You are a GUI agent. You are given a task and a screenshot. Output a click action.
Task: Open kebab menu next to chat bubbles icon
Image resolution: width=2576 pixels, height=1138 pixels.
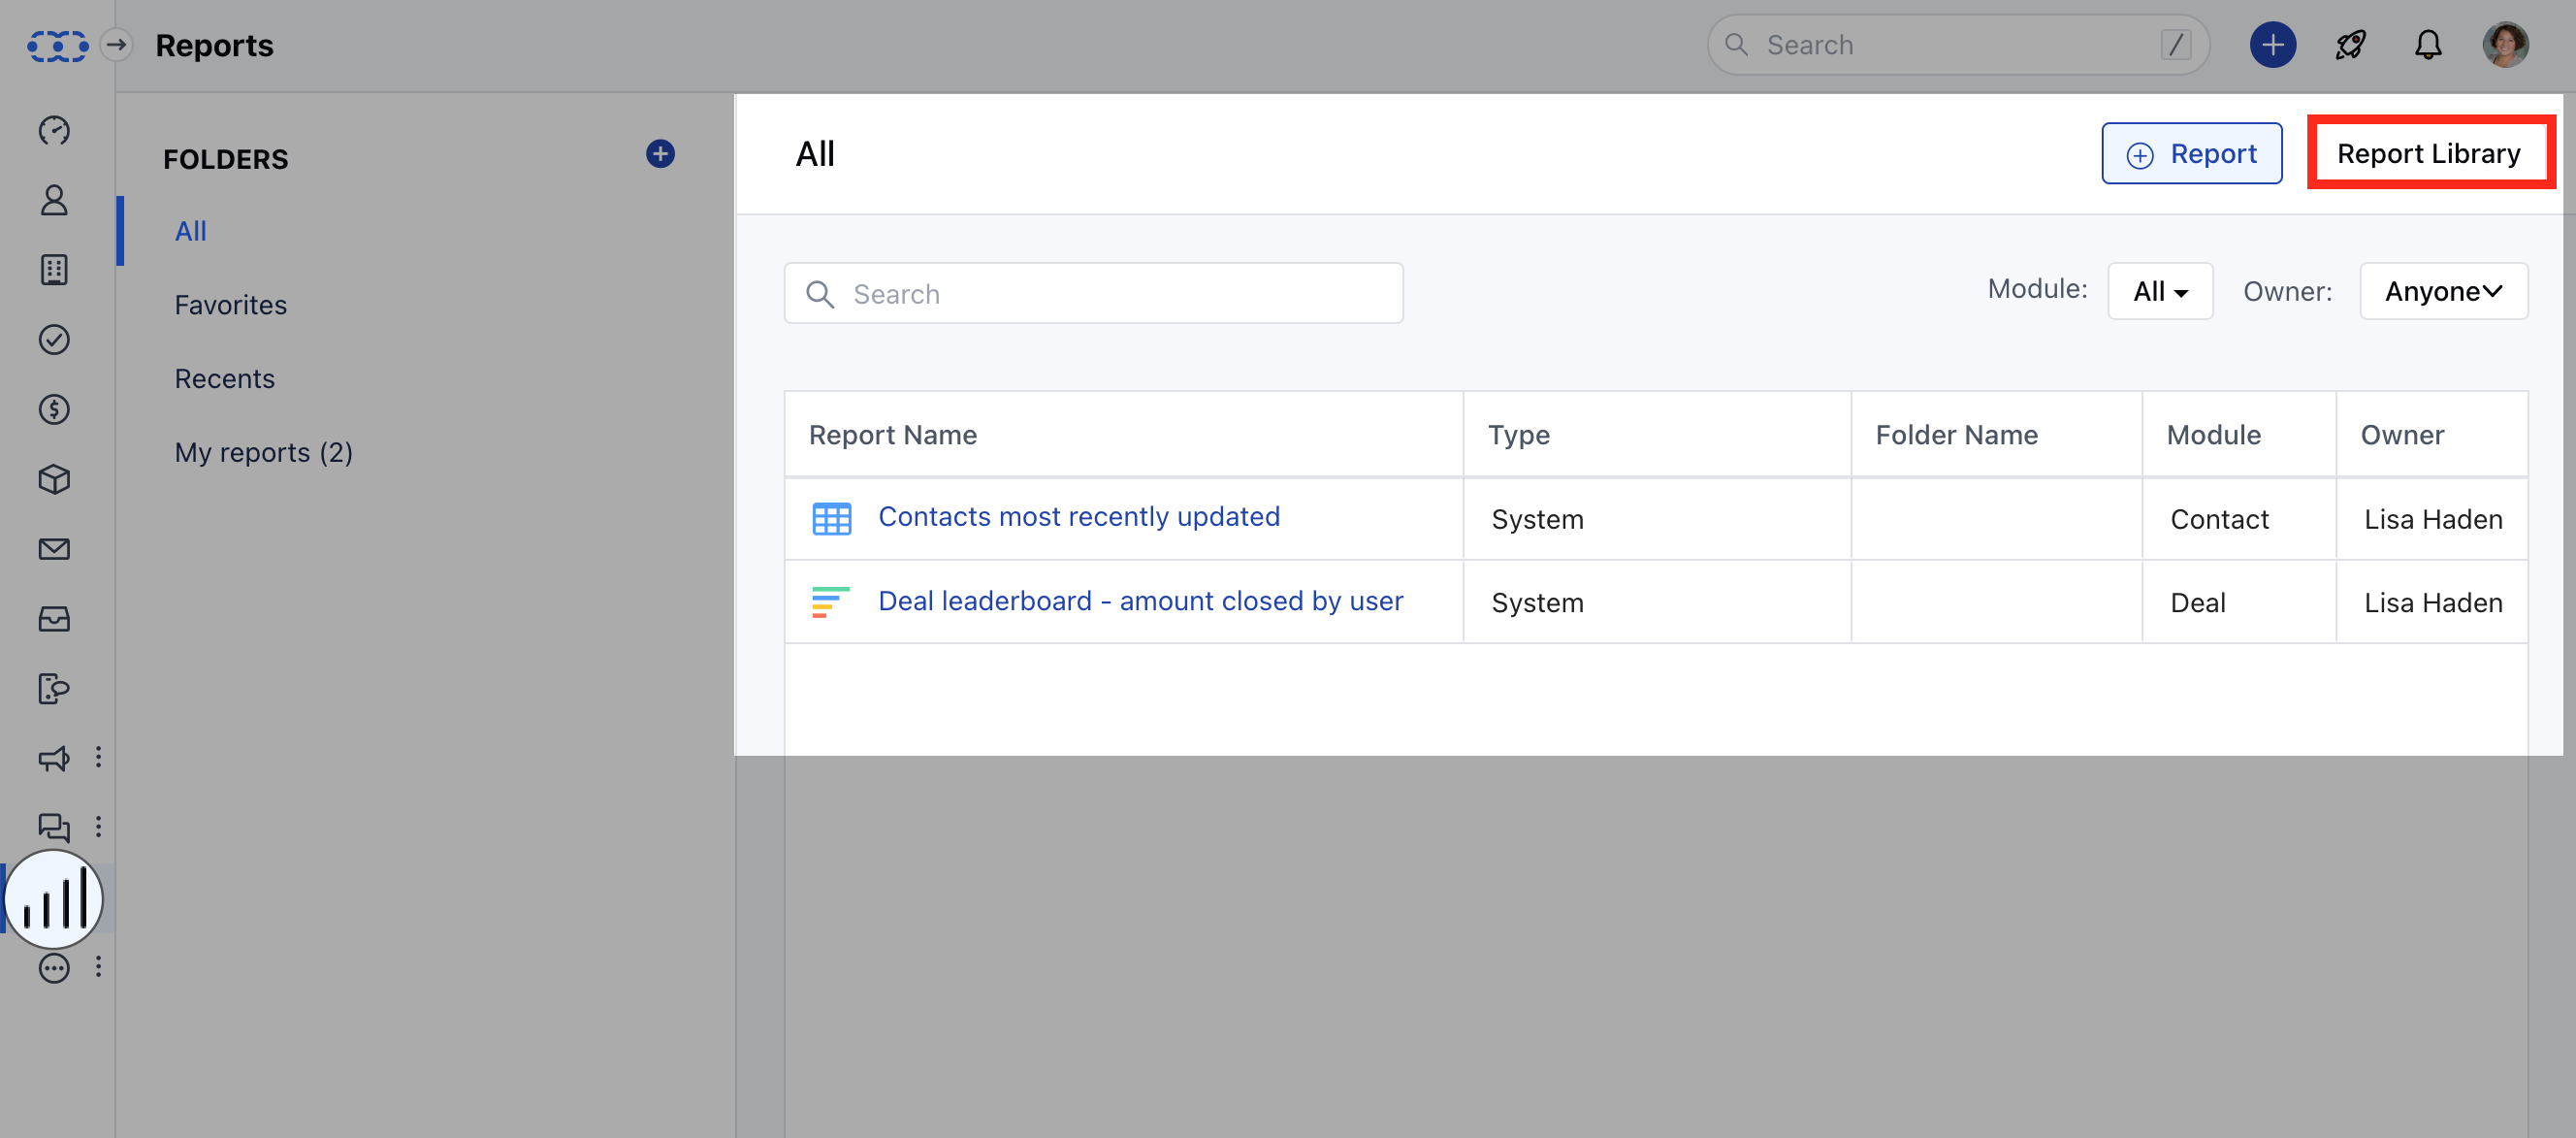98,826
